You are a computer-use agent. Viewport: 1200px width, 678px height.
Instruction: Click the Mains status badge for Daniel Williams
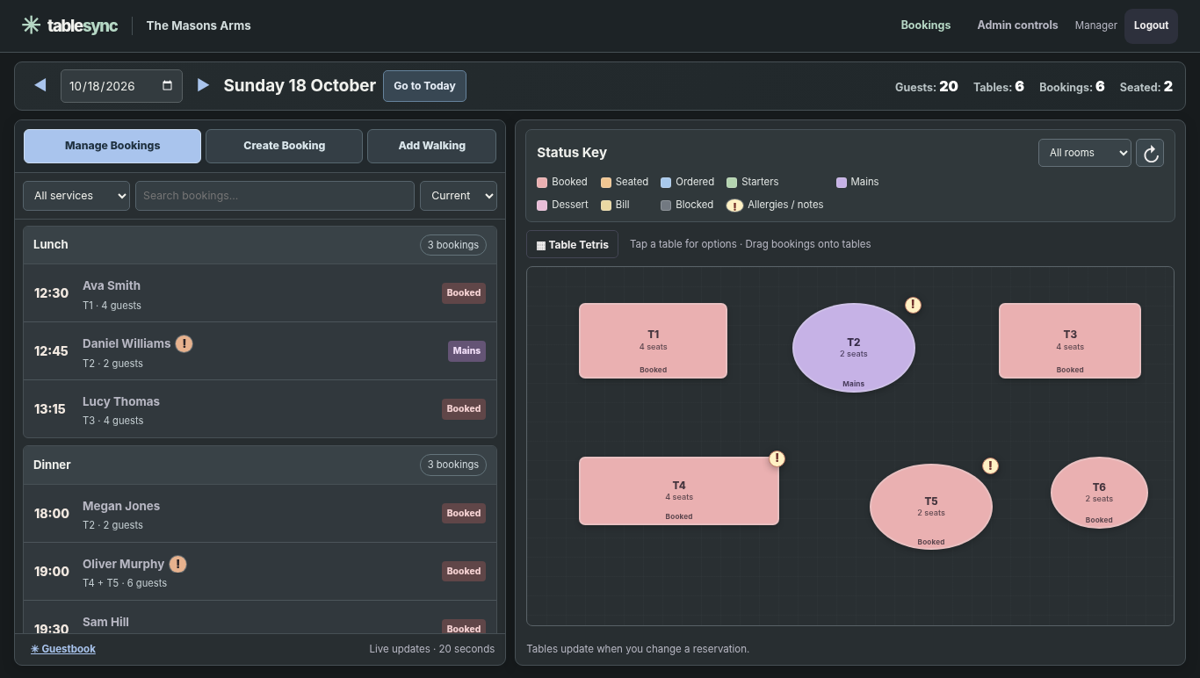(467, 351)
